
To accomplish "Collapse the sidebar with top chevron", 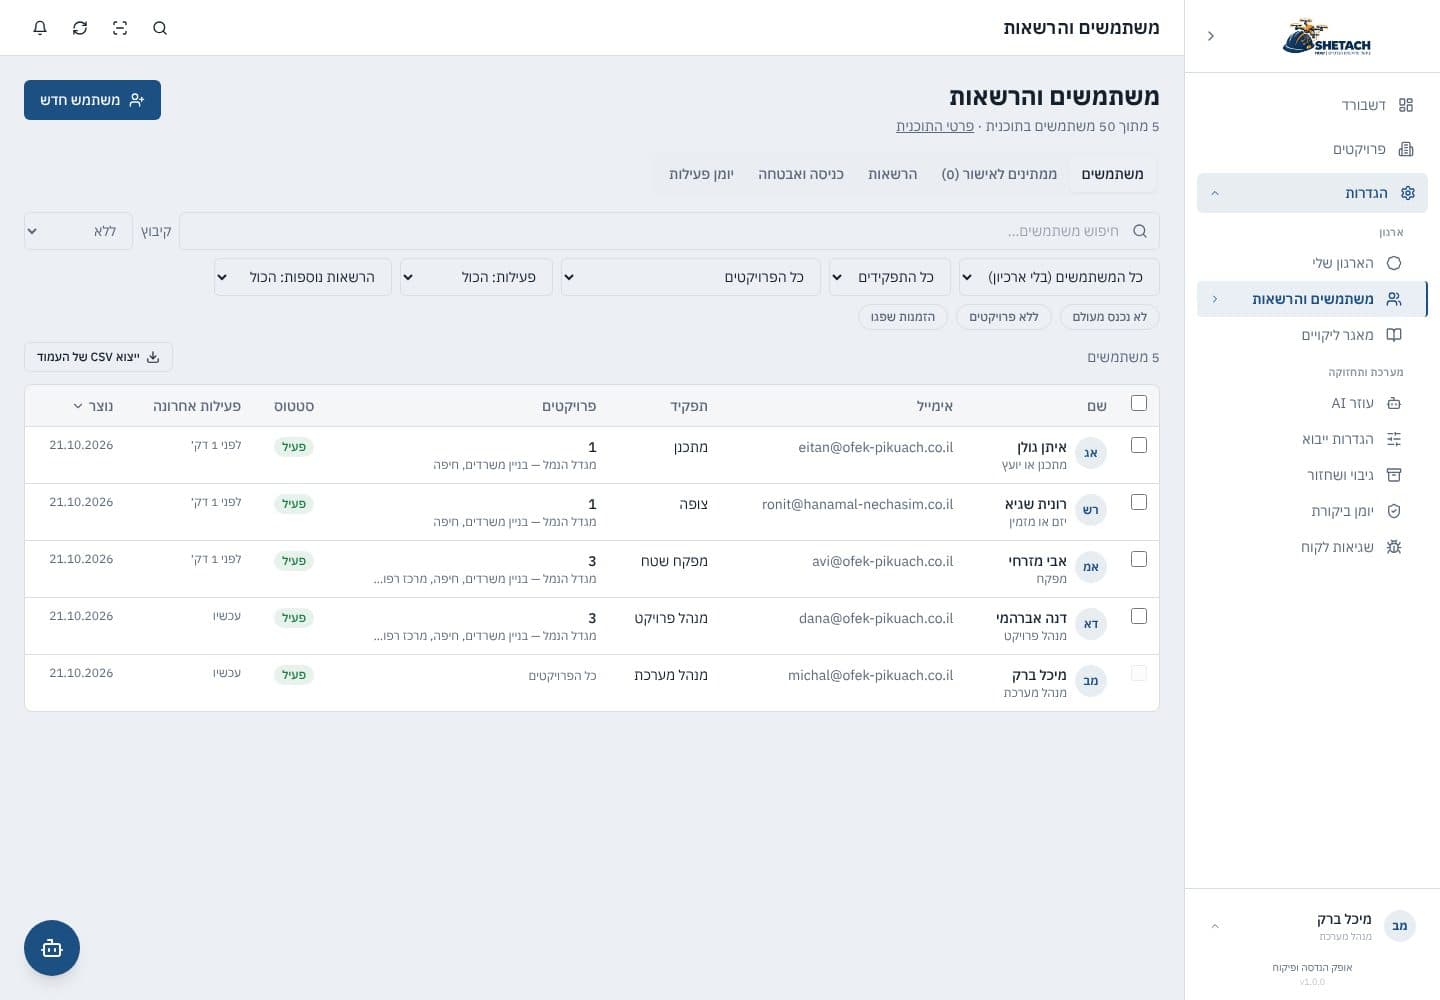I will tap(1211, 36).
